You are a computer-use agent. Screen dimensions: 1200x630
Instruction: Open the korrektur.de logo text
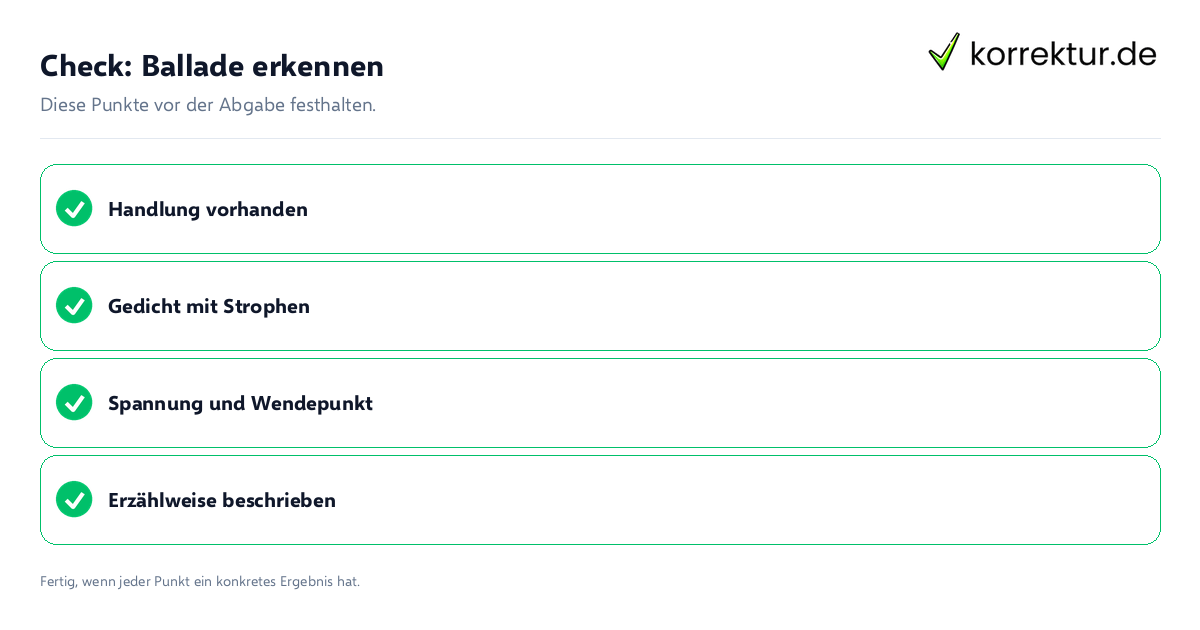[1063, 53]
